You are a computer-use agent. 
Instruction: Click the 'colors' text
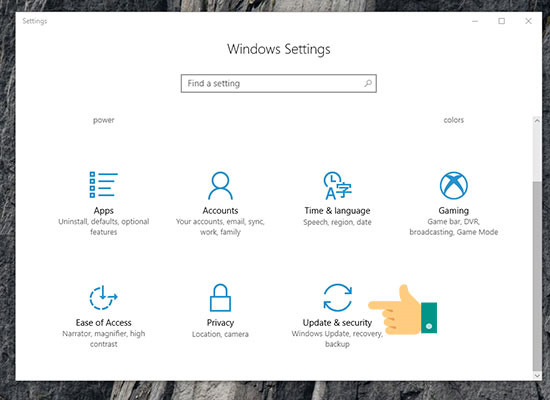454,120
